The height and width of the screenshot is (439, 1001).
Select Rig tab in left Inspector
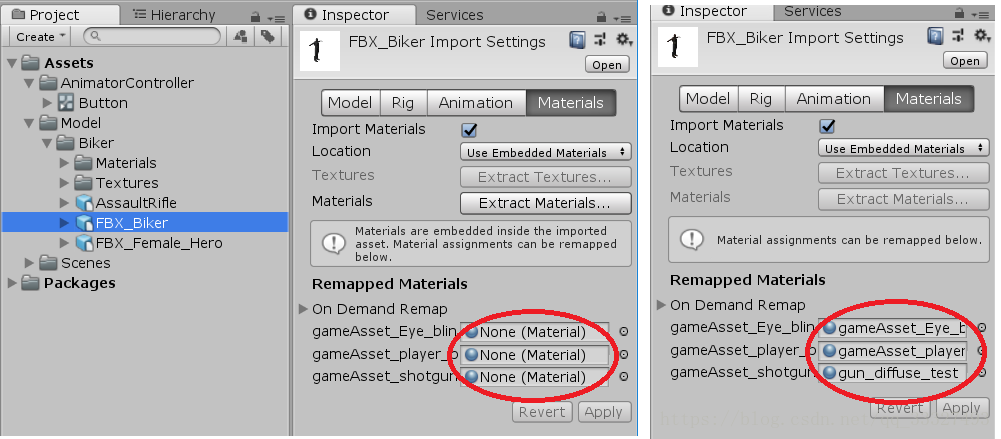(x=403, y=103)
